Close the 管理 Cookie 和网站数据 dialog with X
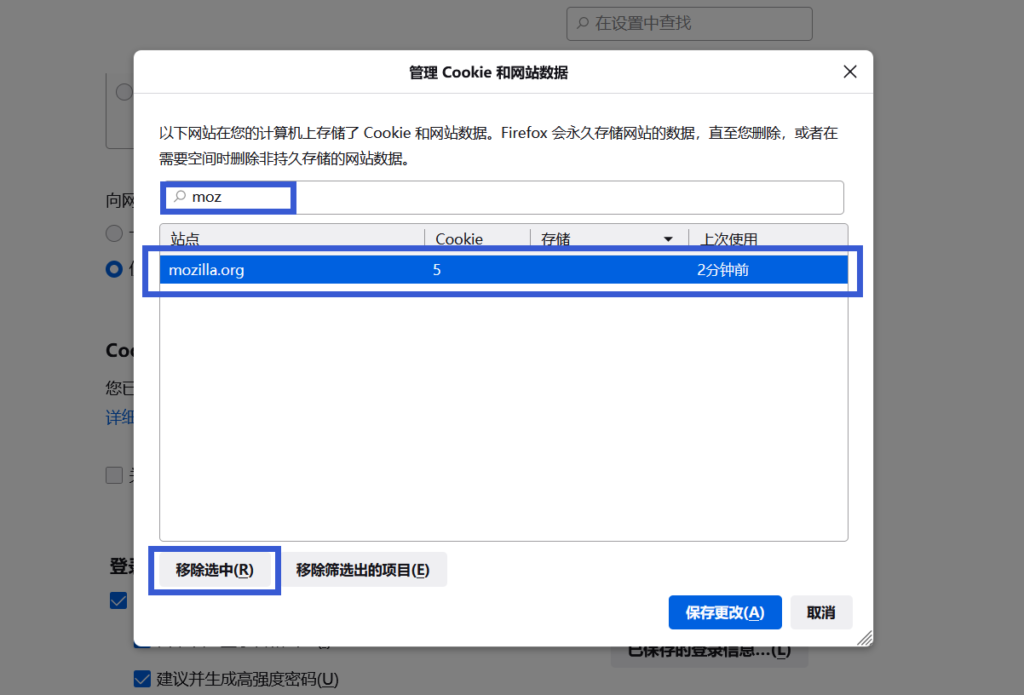The height and width of the screenshot is (695, 1024). [850, 72]
